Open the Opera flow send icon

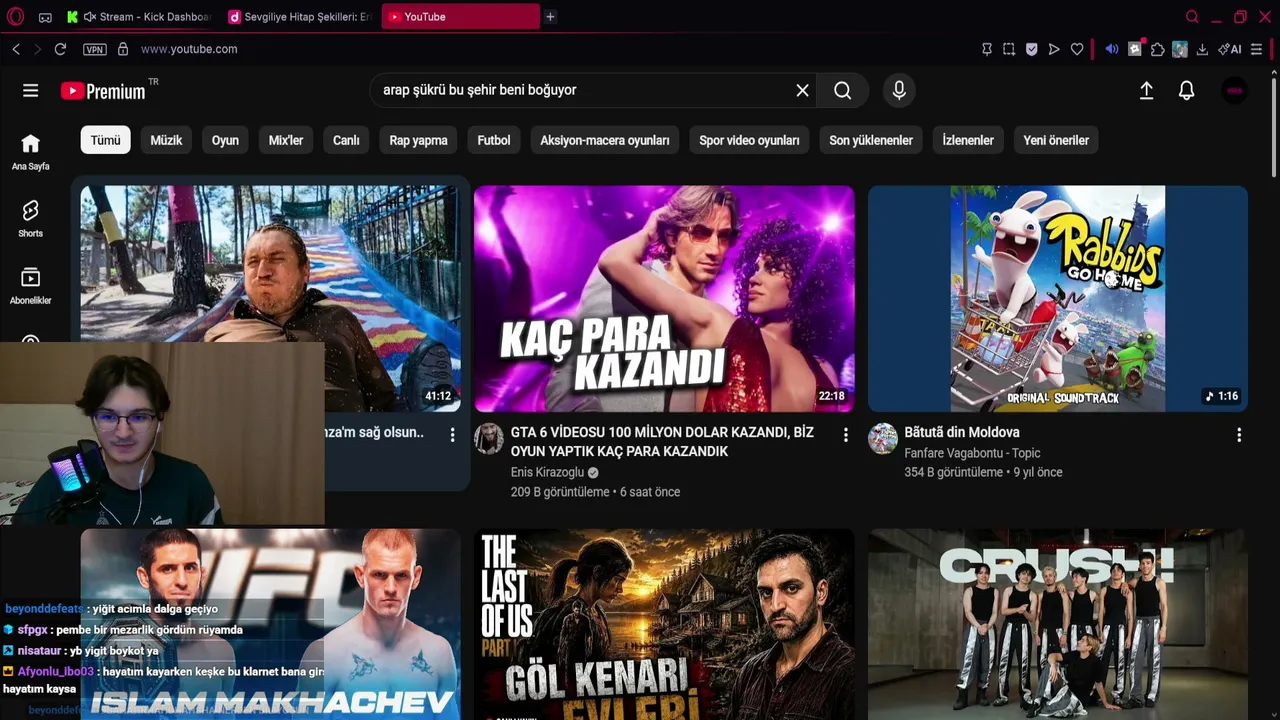click(1054, 49)
